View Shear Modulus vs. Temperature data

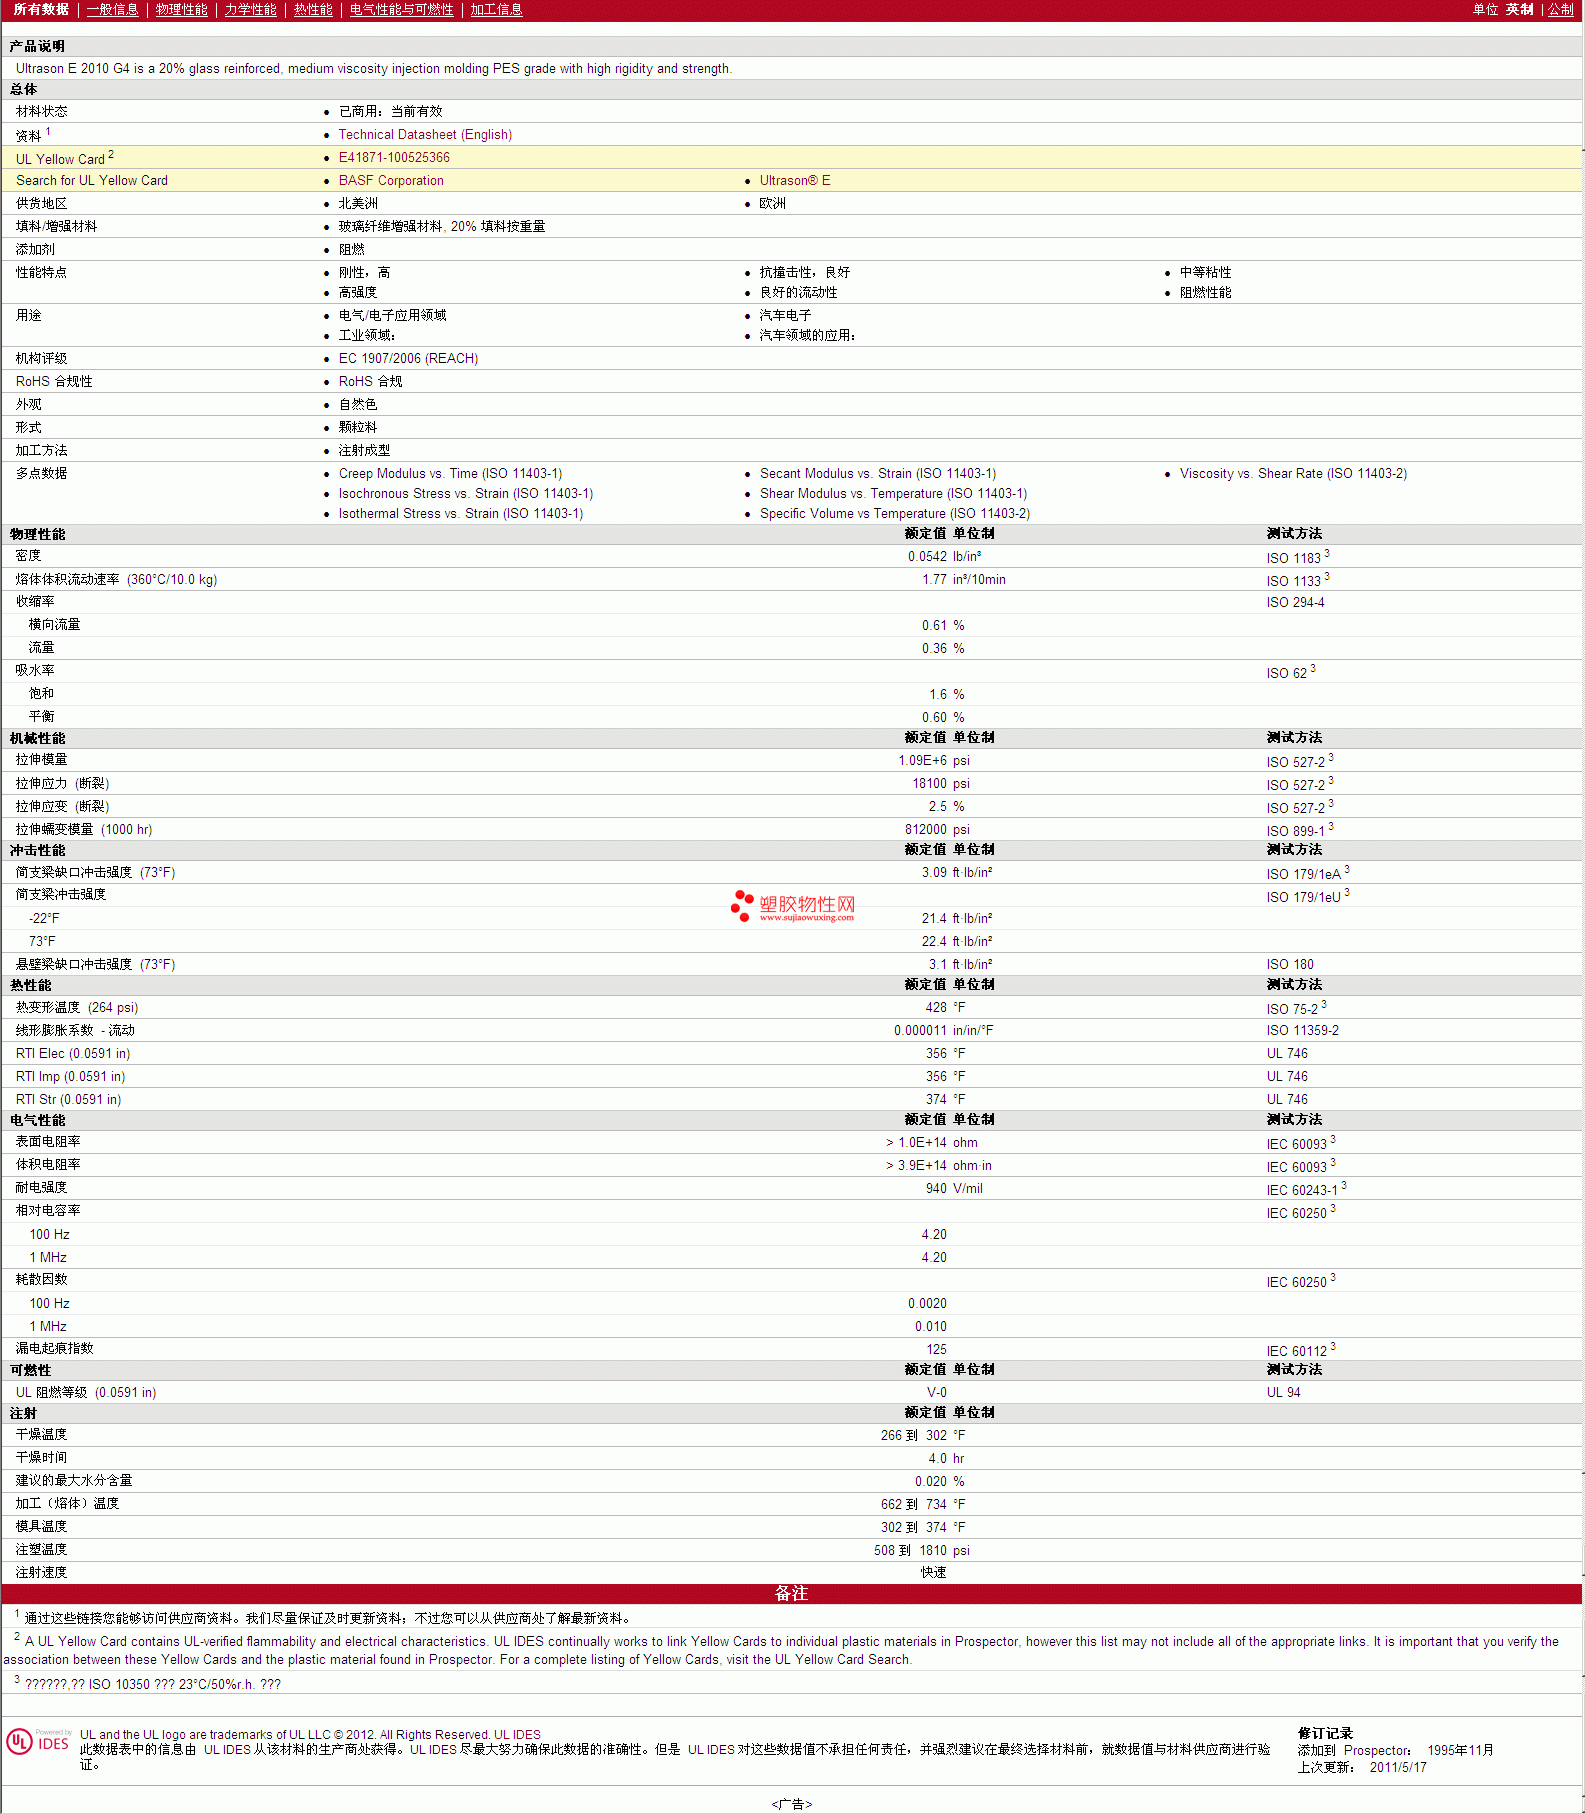893,494
